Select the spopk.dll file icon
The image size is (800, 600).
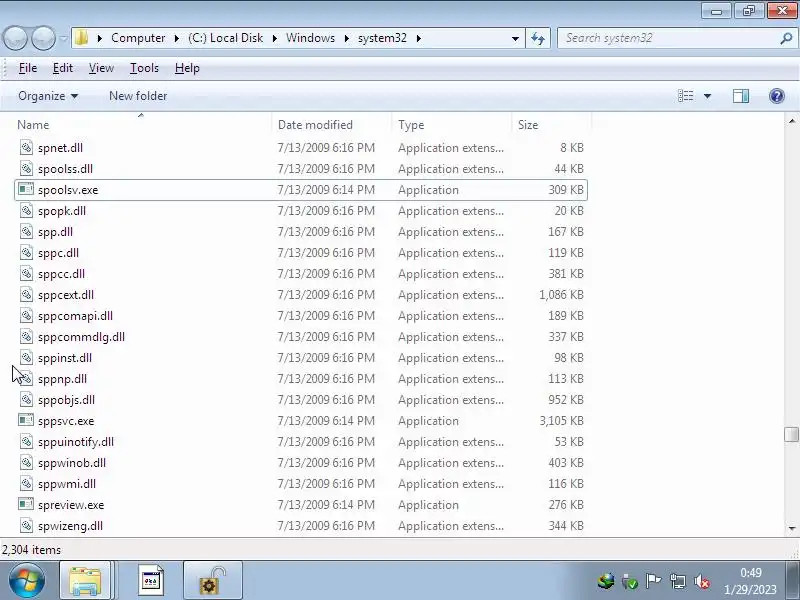[27, 211]
